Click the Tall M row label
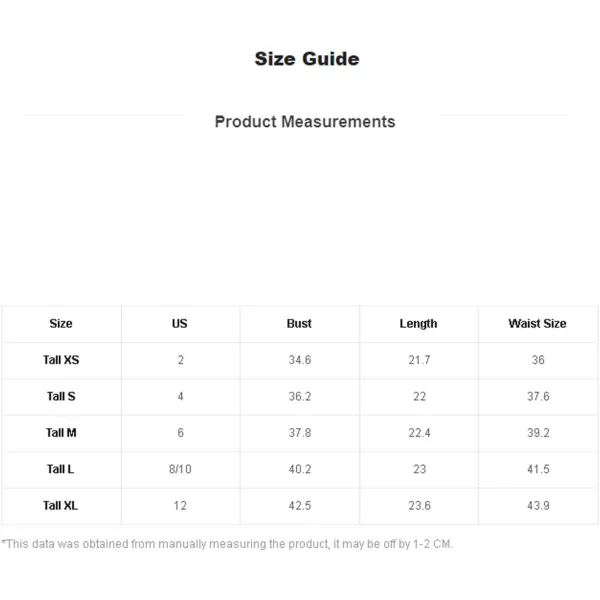Image resolution: width=600 pixels, height=600 pixels. pyautogui.click(x=61, y=433)
